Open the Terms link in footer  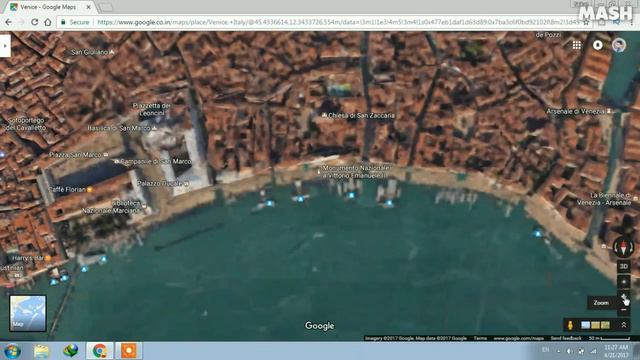[x=480, y=338]
